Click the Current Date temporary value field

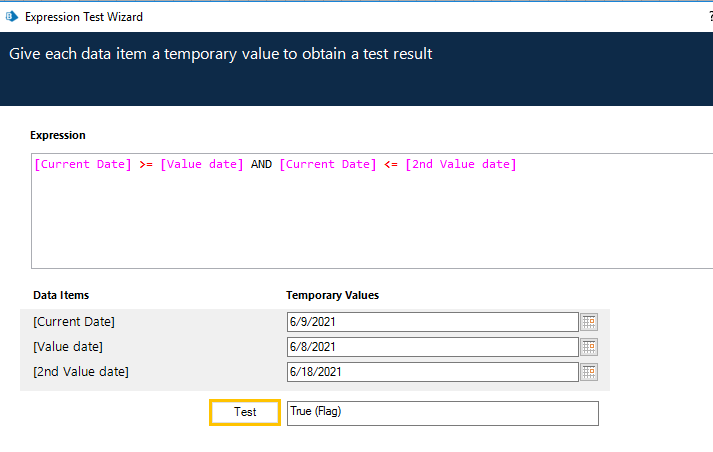432,322
